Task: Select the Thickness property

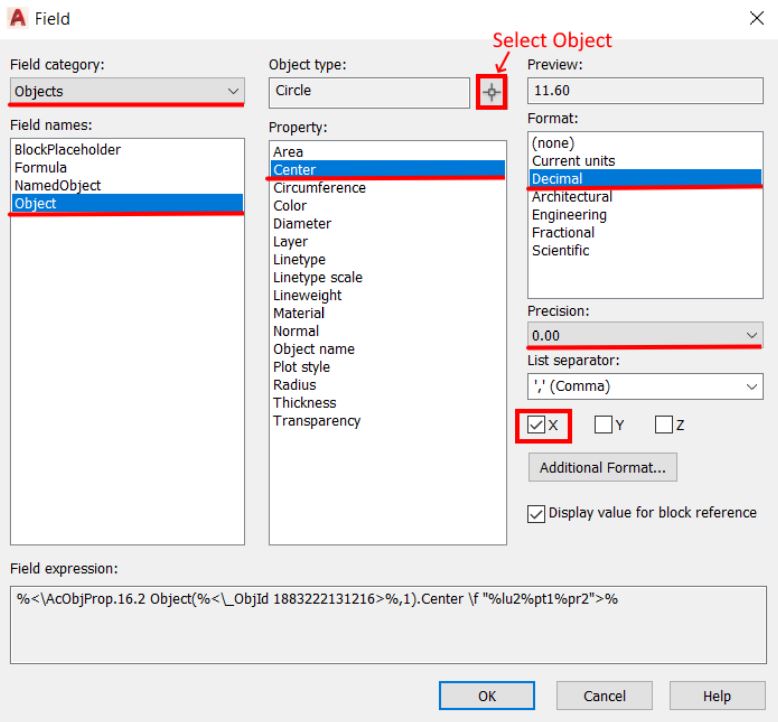Action: tap(388, 402)
